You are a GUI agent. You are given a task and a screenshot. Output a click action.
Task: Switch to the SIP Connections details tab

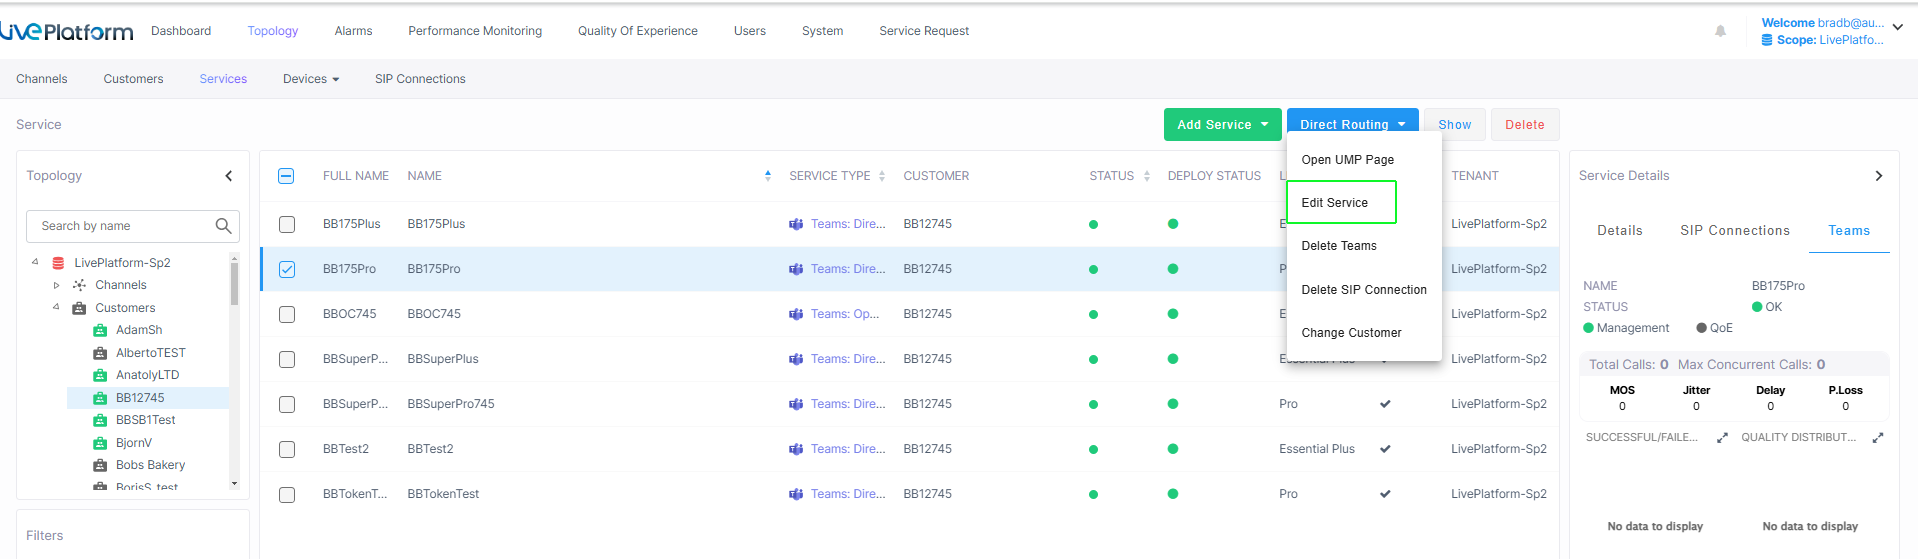point(1735,231)
